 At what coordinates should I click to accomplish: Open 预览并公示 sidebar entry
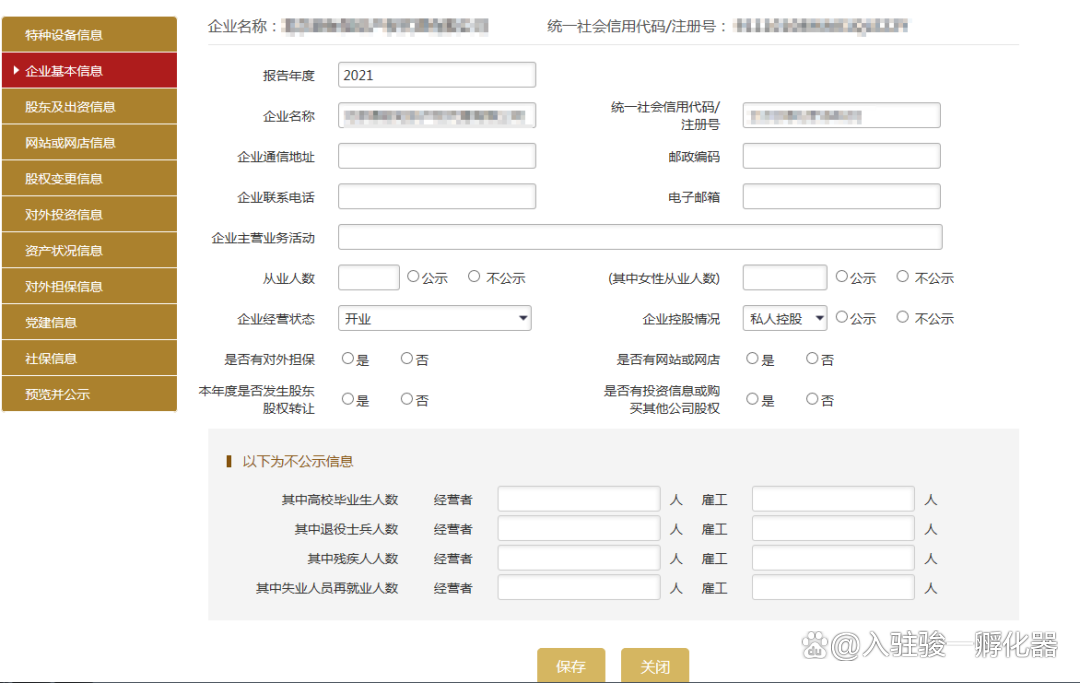tap(90, 394)
